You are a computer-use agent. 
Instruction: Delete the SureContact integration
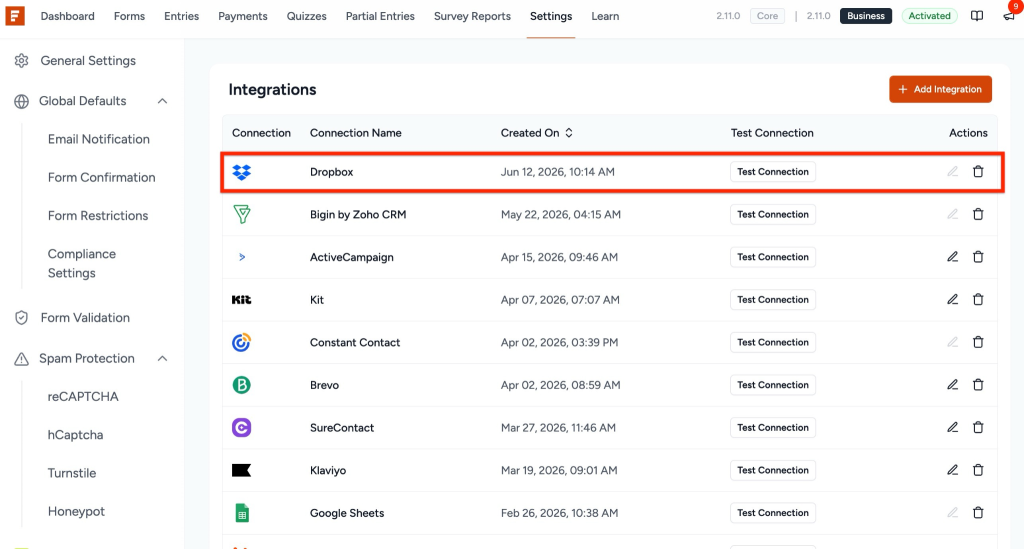pyautogui.click(x=978, y=428)
